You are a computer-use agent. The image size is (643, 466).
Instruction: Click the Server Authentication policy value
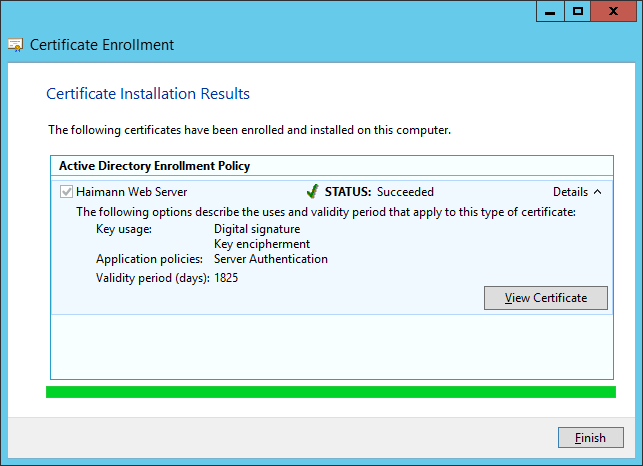click(271, 259)
